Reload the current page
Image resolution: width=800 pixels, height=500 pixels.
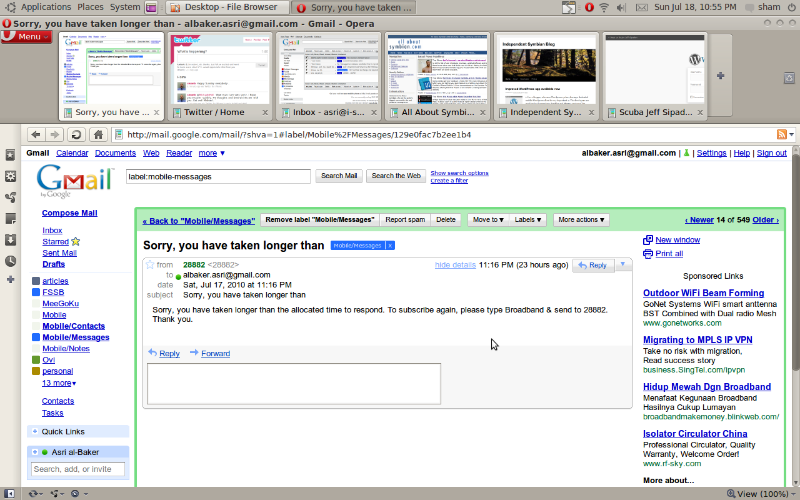76,135
